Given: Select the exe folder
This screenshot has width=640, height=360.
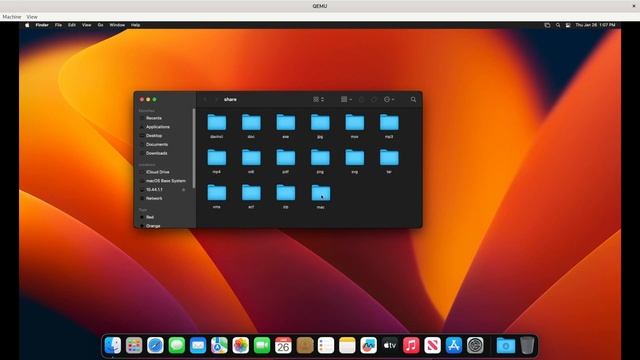Looking at the screenshot, I should [286, 126].
